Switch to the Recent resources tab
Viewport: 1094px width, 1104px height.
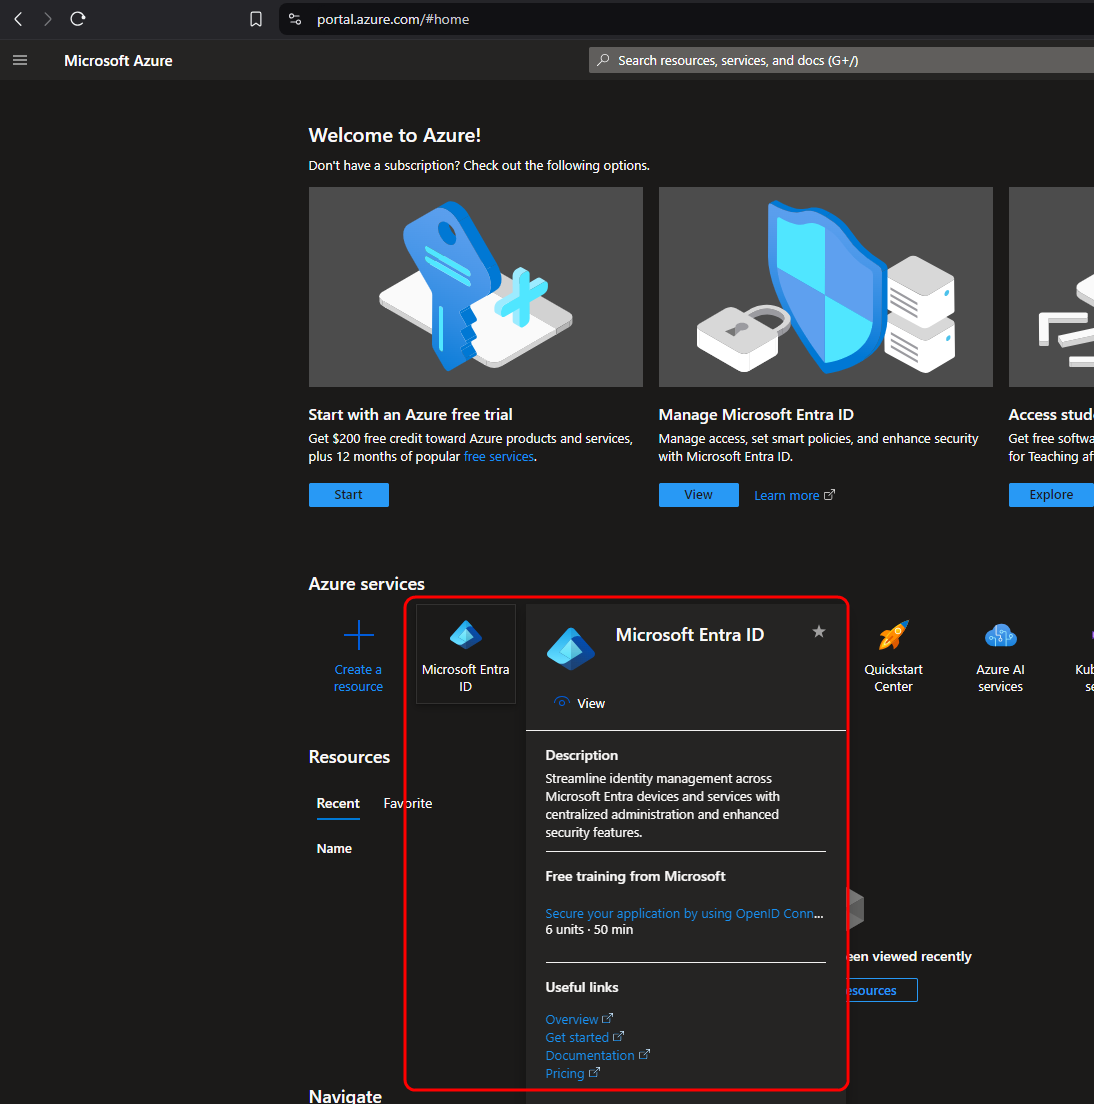[x=338, y=803]
